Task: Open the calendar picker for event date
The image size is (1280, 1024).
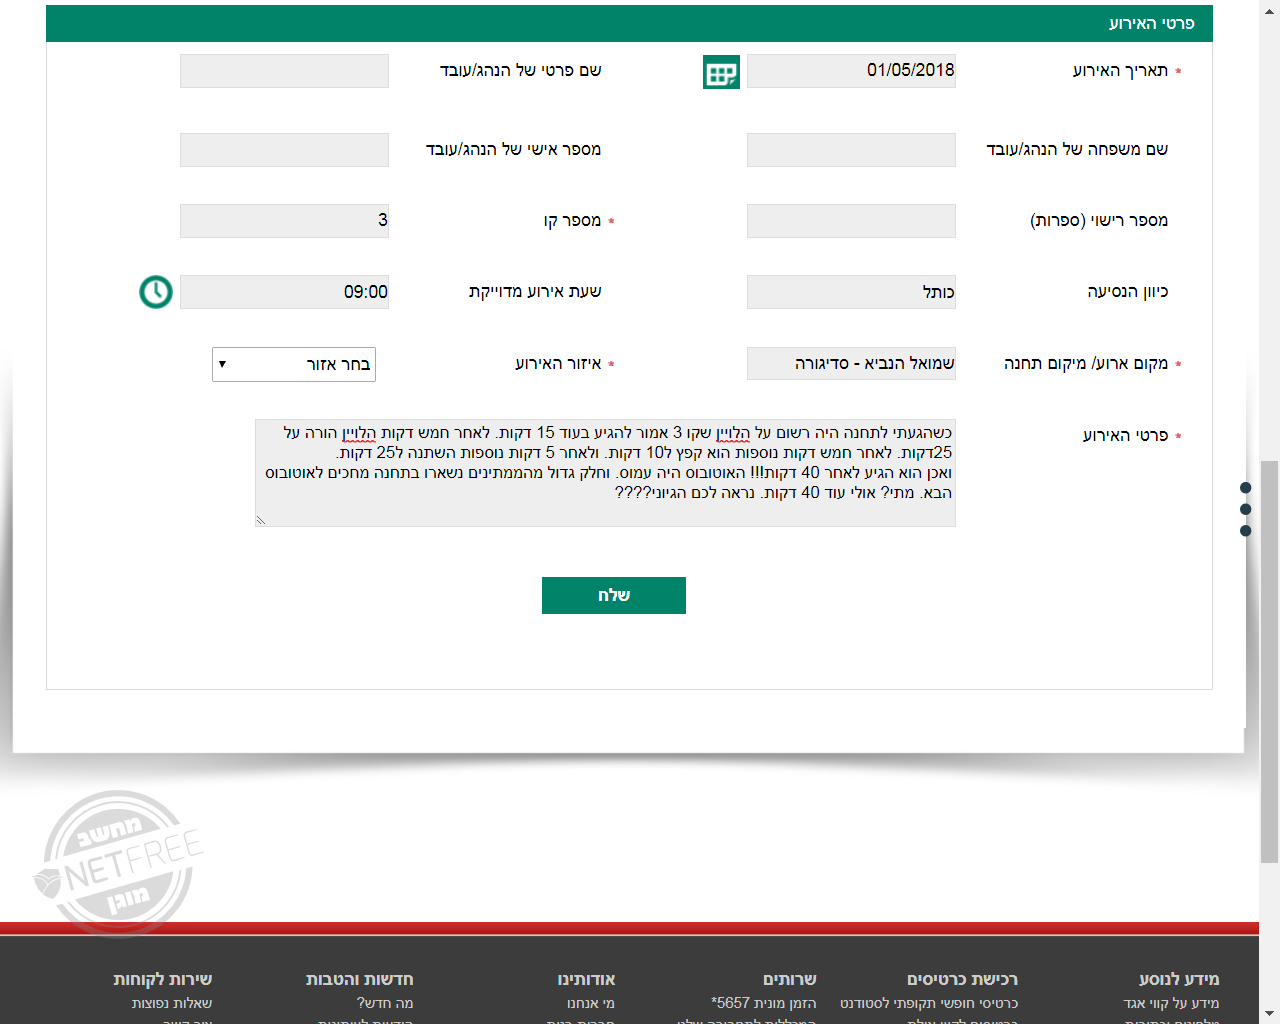Action: (721, 72)
